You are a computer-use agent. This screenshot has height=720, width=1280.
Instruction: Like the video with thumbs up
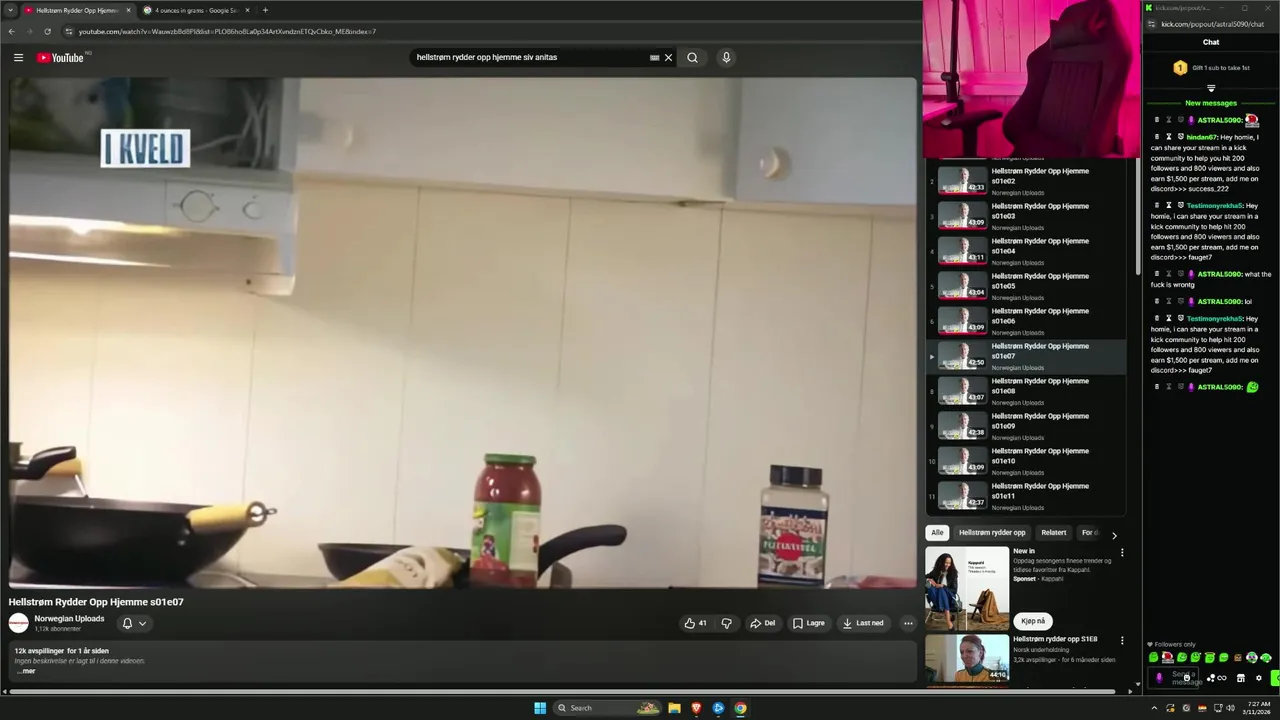[x=696, y=623]
